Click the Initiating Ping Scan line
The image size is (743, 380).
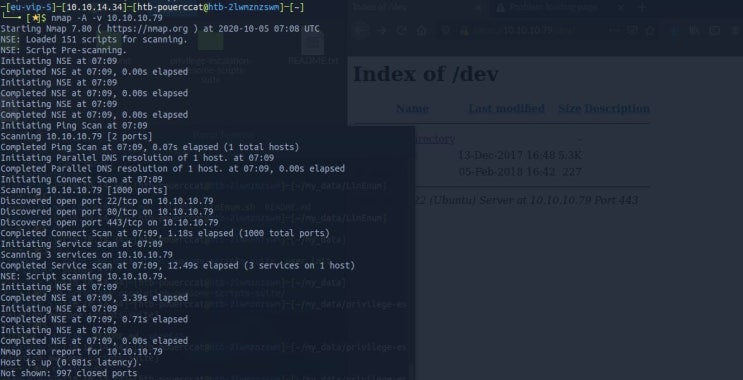(x=74, y=126)
